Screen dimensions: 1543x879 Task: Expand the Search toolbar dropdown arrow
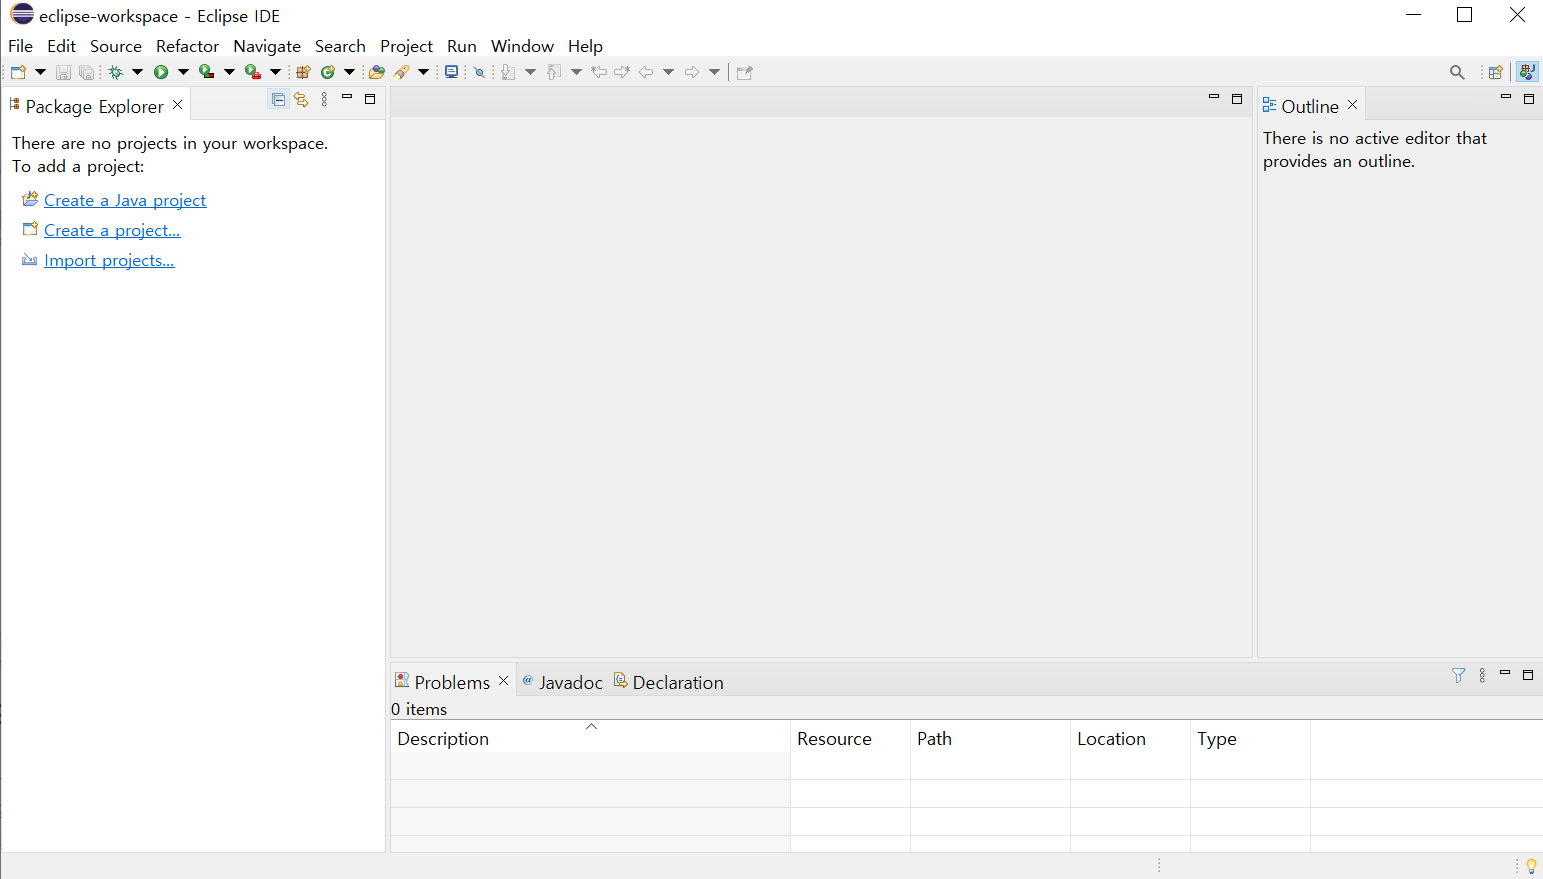click(423, 72)
